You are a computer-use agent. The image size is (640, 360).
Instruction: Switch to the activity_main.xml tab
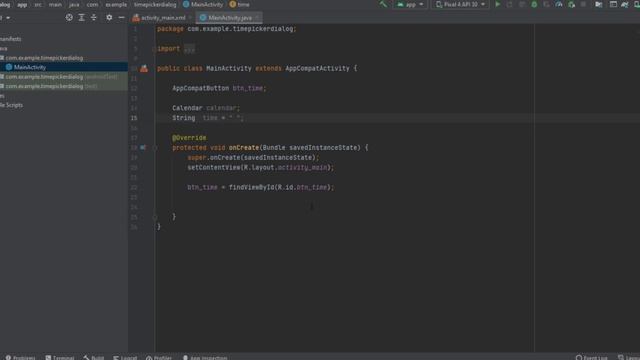[162, 18]
